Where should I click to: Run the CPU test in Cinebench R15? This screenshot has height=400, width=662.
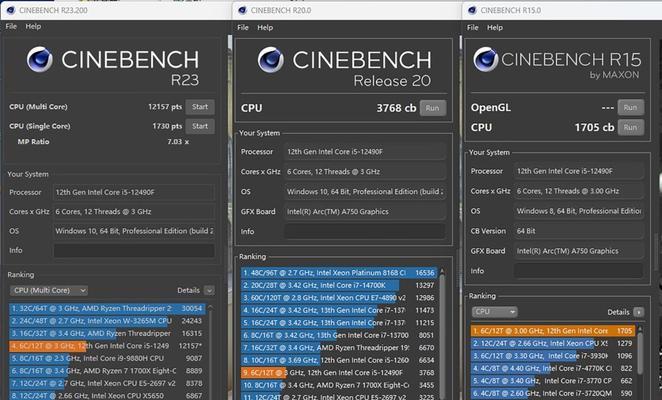pyautogui.click(x=630, y=127)
